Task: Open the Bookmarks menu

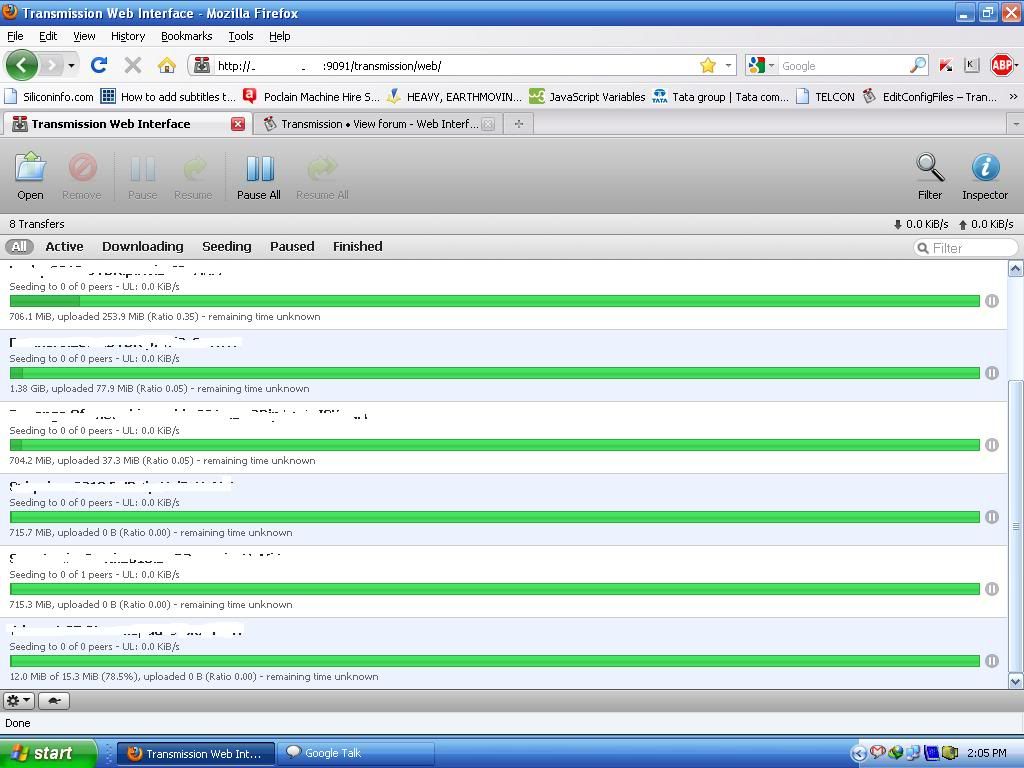Action: tap(186, 36)
